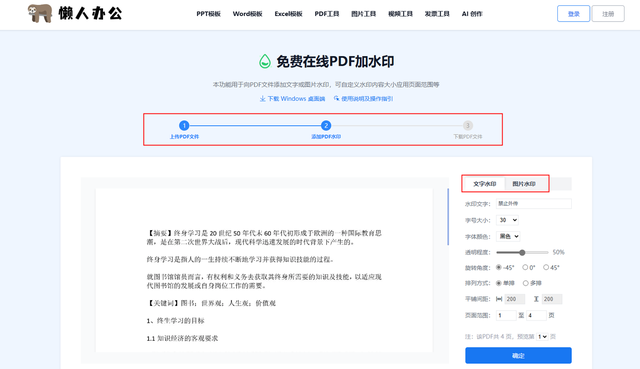Open the preview page number dropdown
The image size is (640, 369).
(542, 337)
